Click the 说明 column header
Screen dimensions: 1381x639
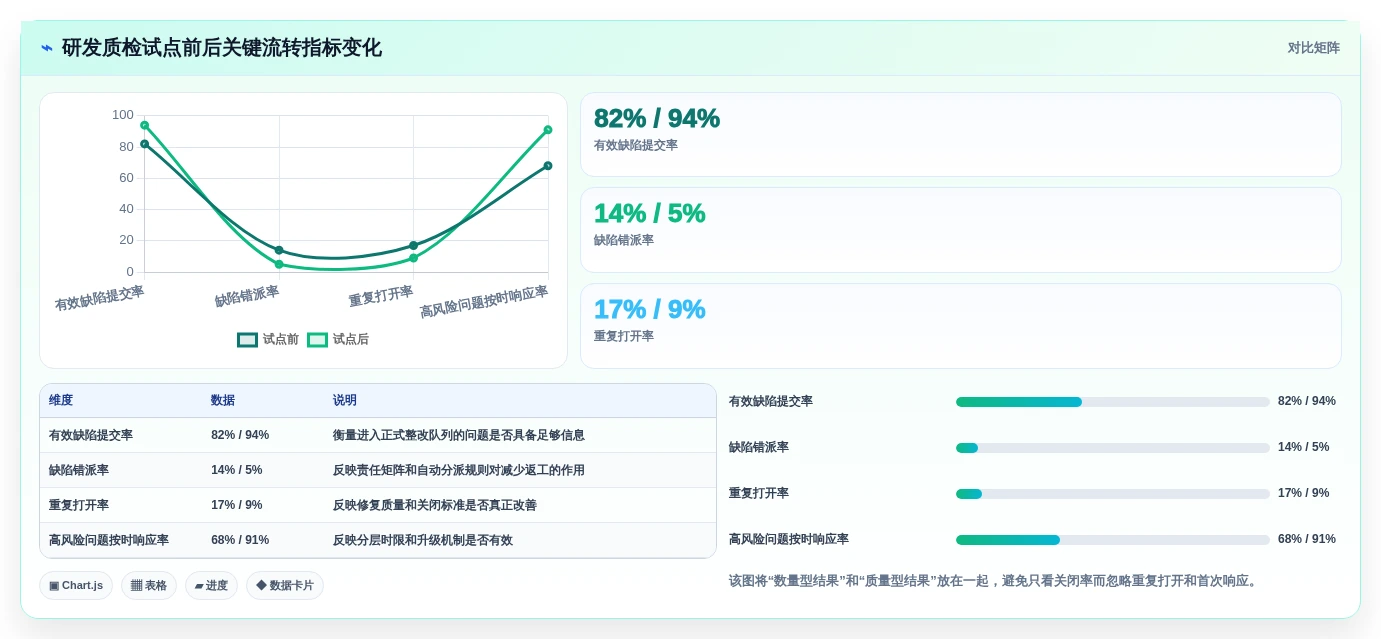pos(345,400)
